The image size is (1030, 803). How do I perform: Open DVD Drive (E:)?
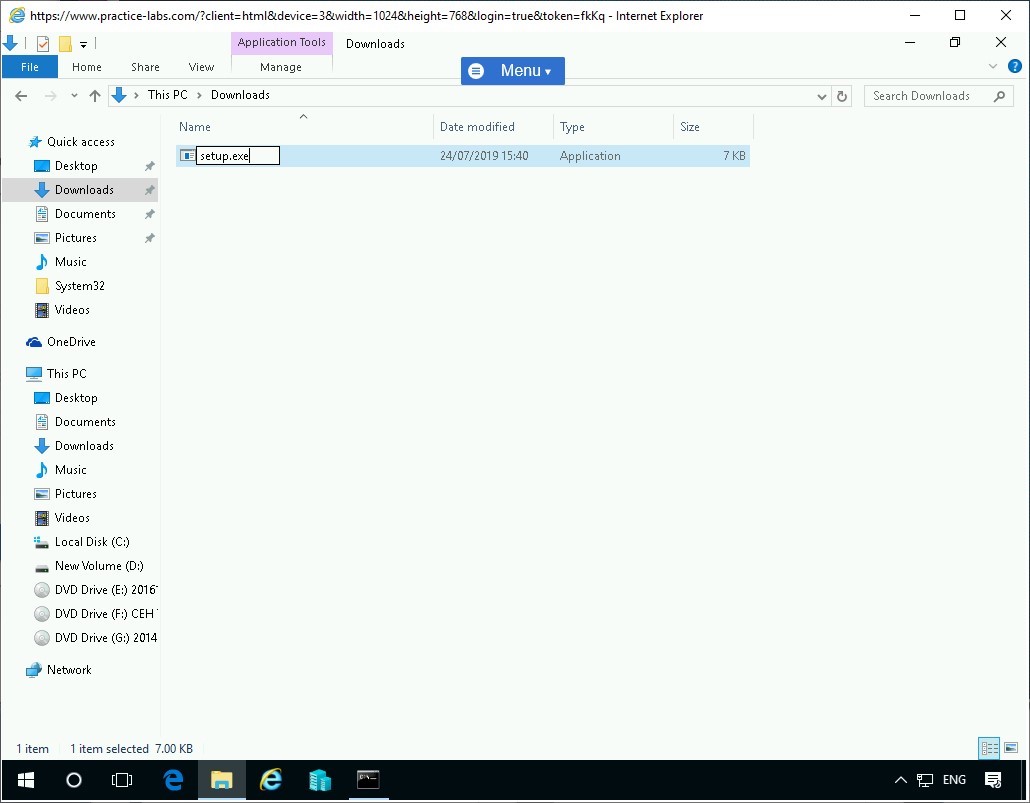point(105,589)
